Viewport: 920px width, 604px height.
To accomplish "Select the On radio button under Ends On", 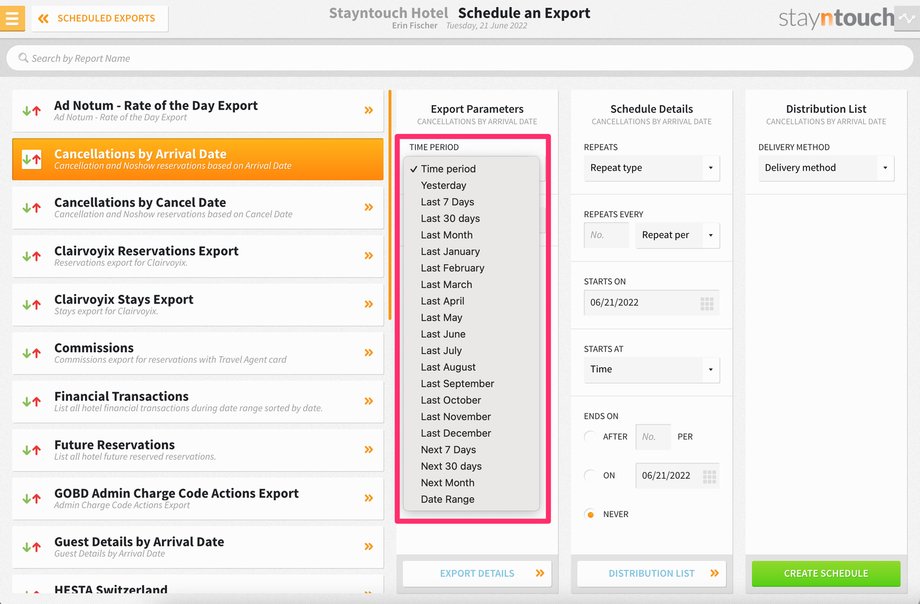I will point(590,475).
